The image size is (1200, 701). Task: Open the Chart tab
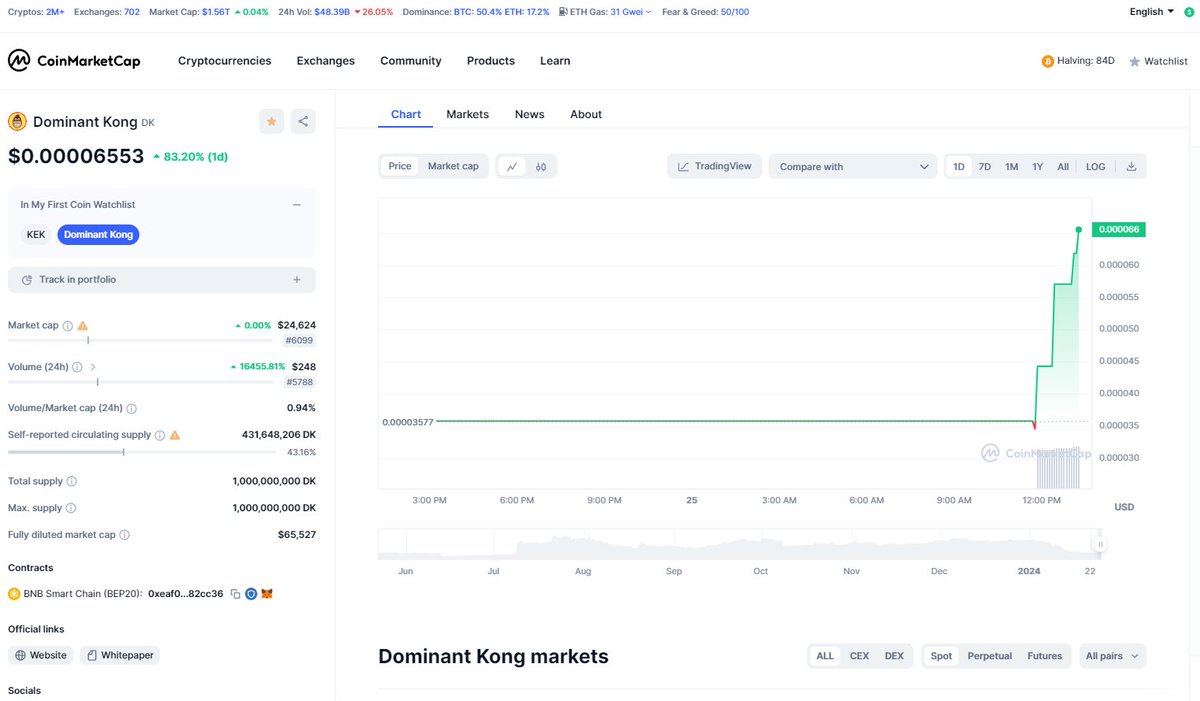406,114
